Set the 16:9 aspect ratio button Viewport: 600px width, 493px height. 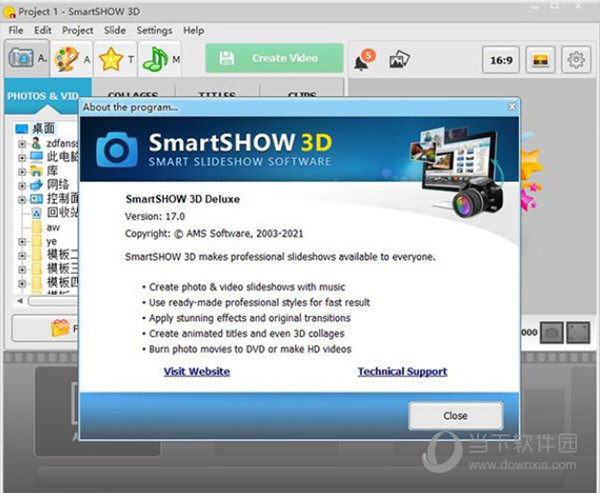501,60
